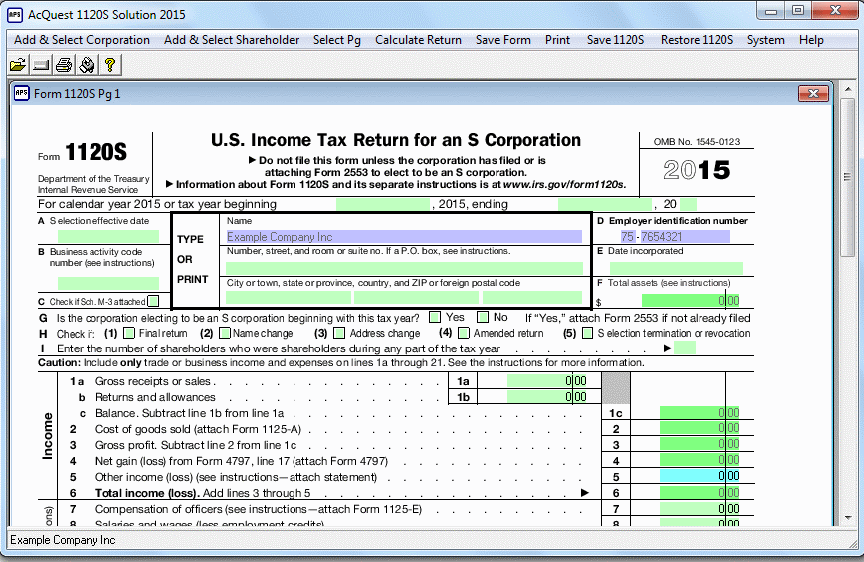Viewport: 864px width, 562px height.
Task: Click the 'Gross receipts or sales' label
Action: (153, 381)
